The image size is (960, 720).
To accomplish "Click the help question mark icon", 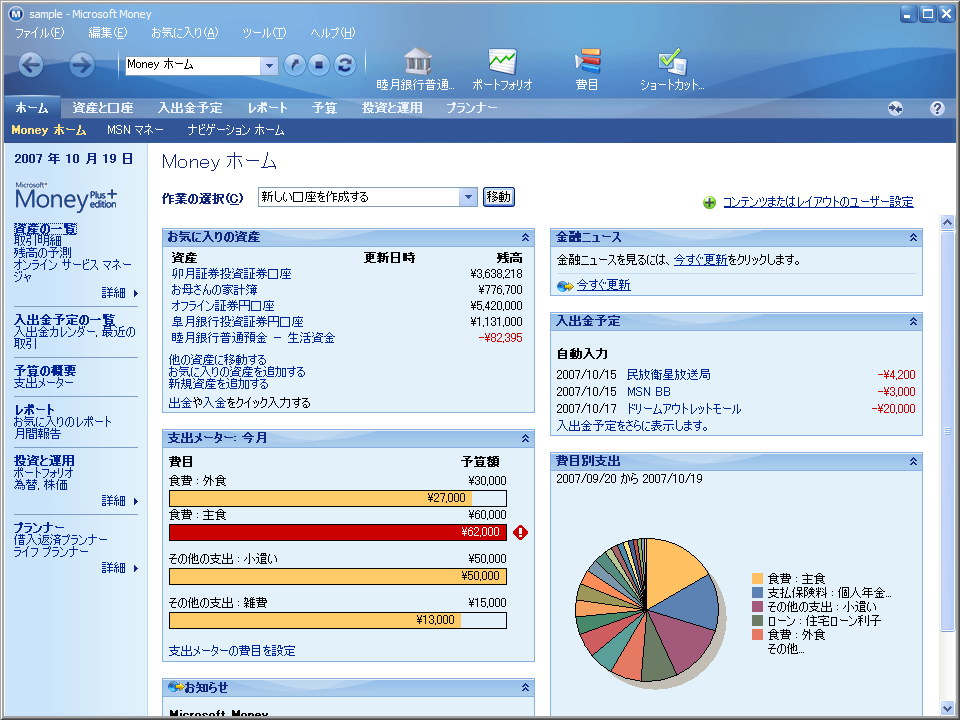I will (937, 108).
